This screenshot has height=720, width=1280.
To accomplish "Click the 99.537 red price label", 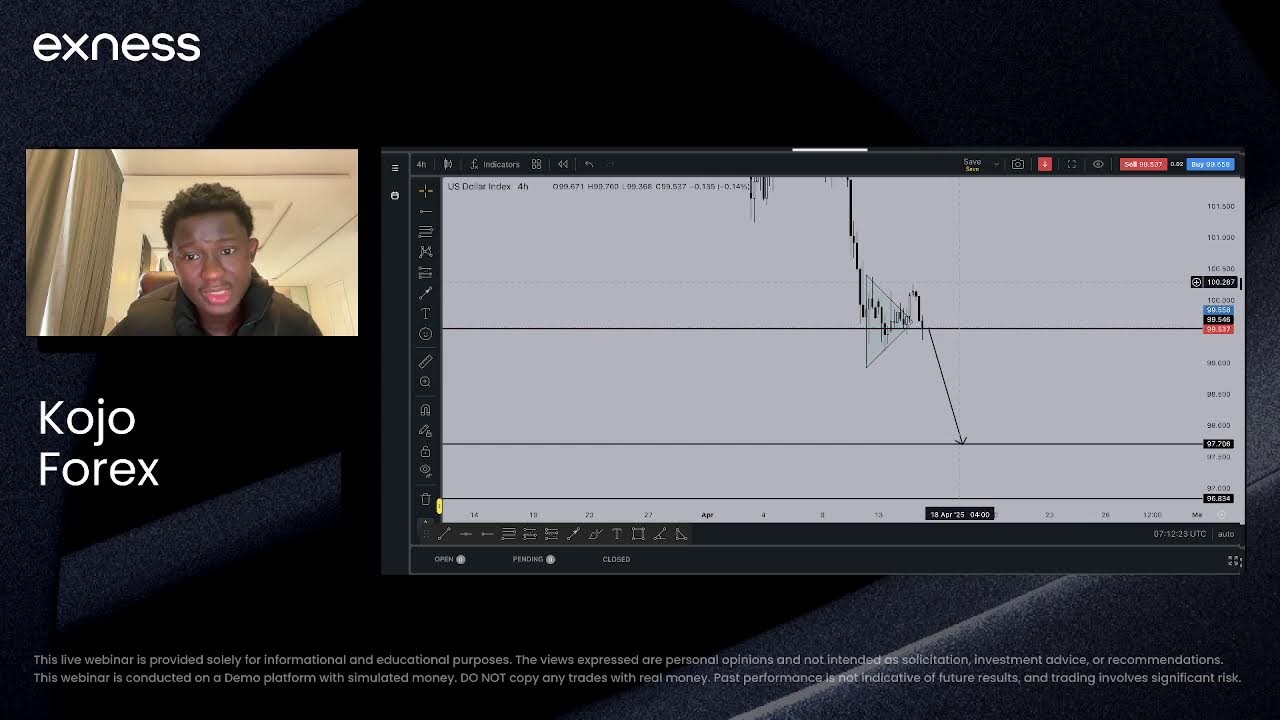I will tap(1218, 329).
